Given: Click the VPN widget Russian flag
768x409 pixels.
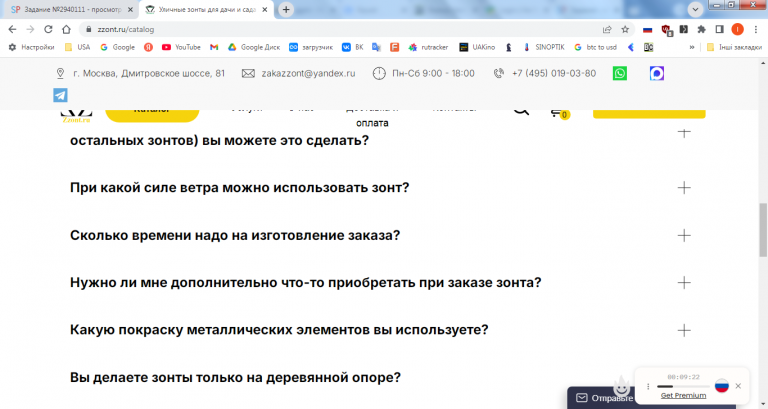Looking at the screenshot, I should [x=721, y=386].
